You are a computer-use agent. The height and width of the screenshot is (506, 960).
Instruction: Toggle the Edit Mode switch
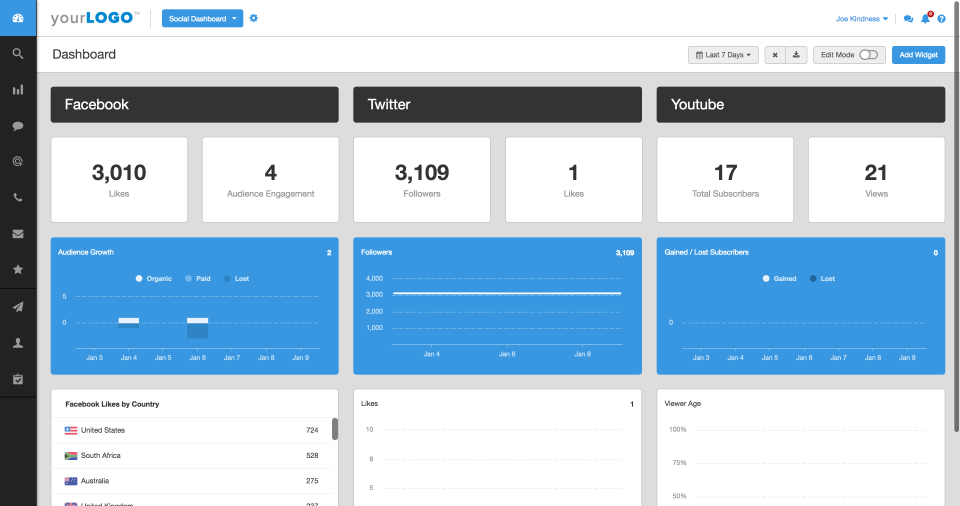pyautogui.click(x=868, y=55)
